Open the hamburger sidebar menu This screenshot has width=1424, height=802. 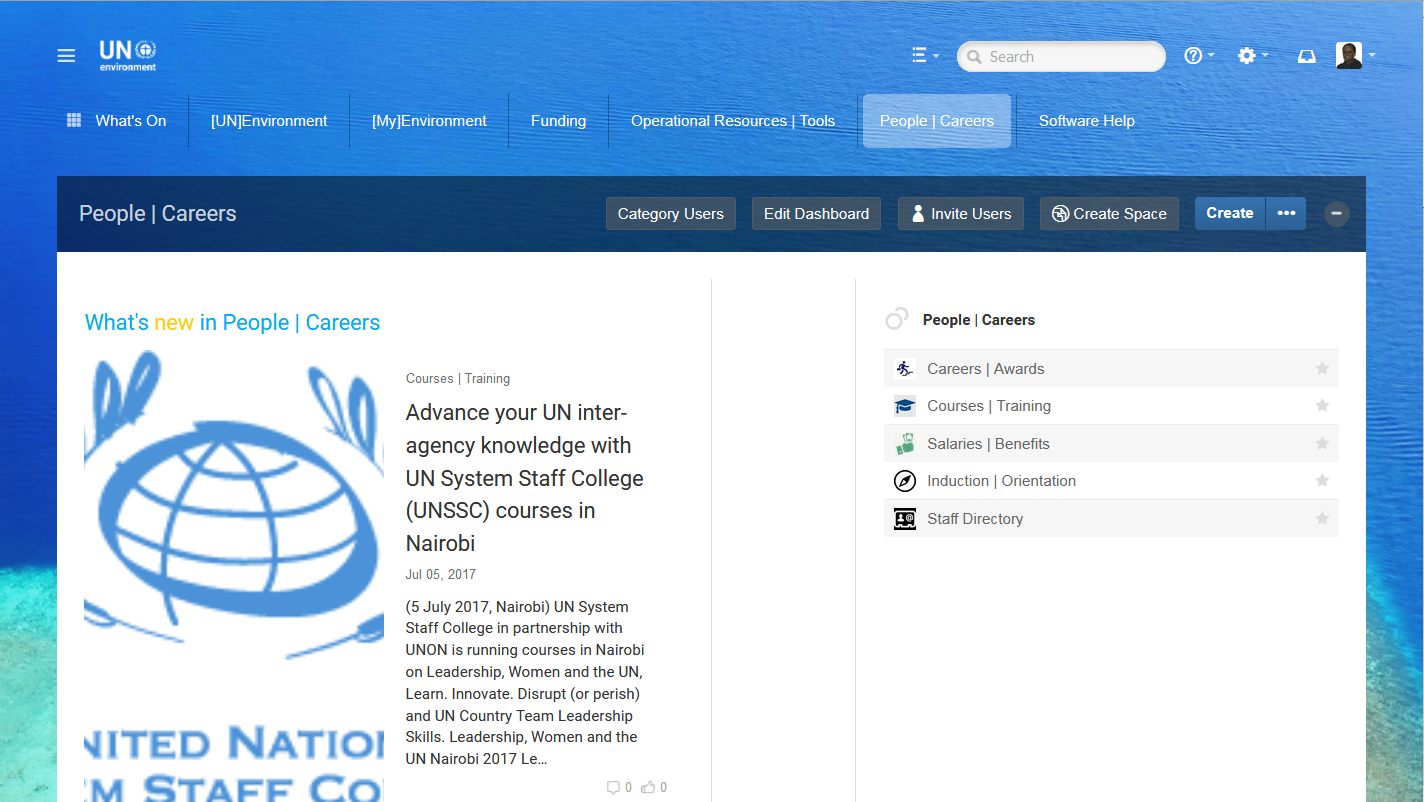click(66, 56)
